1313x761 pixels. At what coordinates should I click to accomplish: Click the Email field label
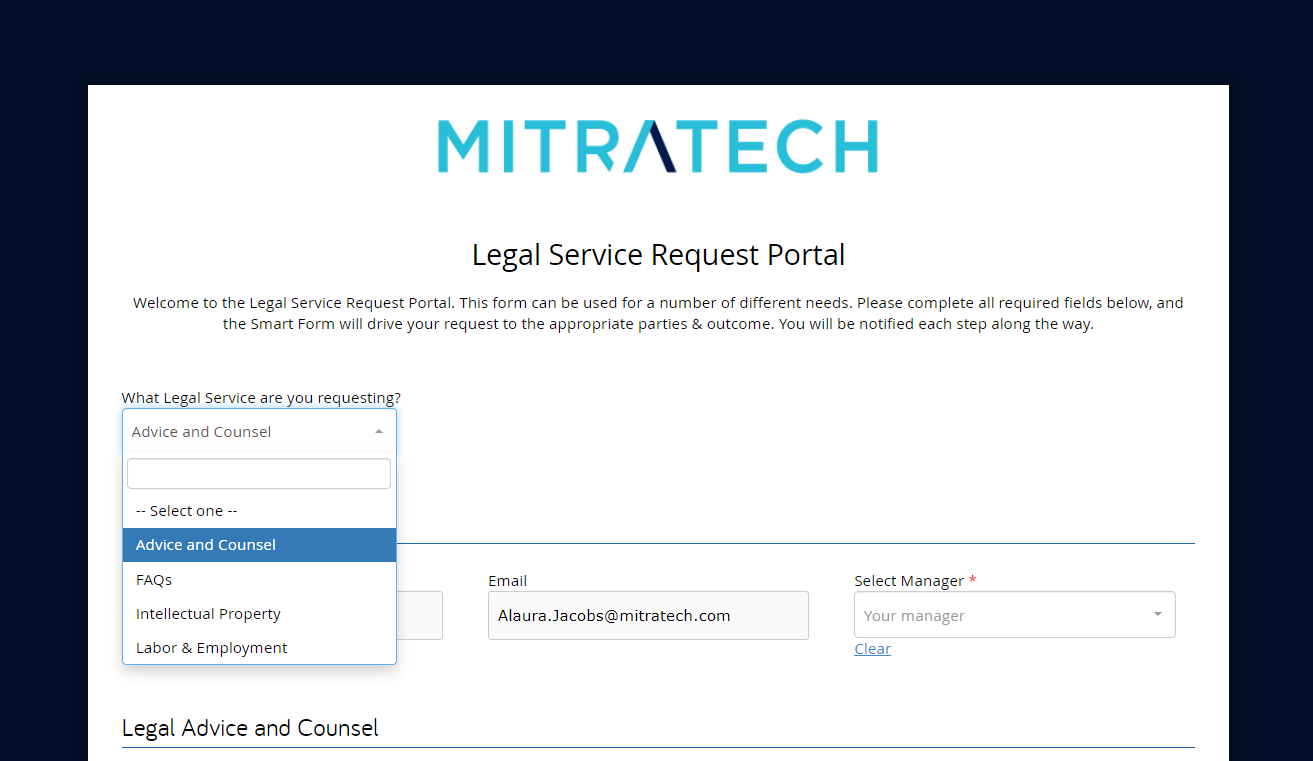pyautogui.click(x=507, y=580)
